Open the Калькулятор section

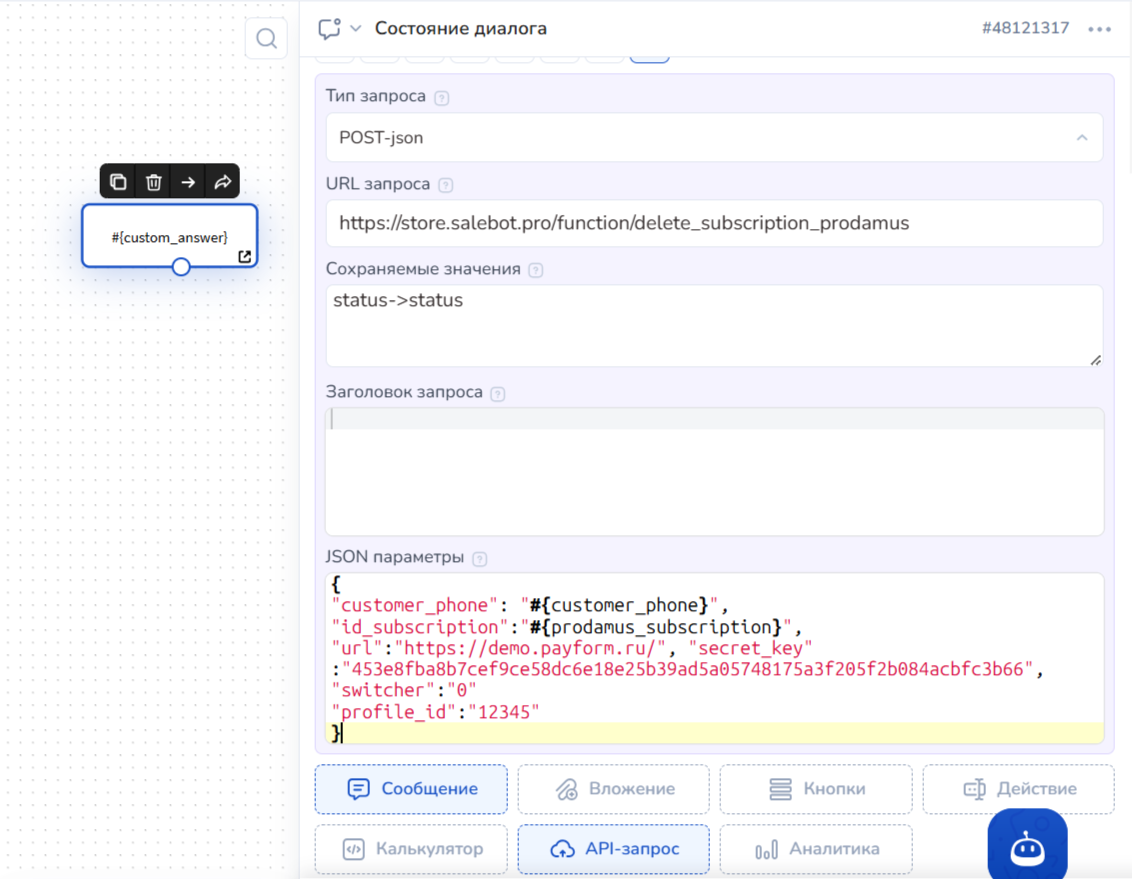pos(411,849)
